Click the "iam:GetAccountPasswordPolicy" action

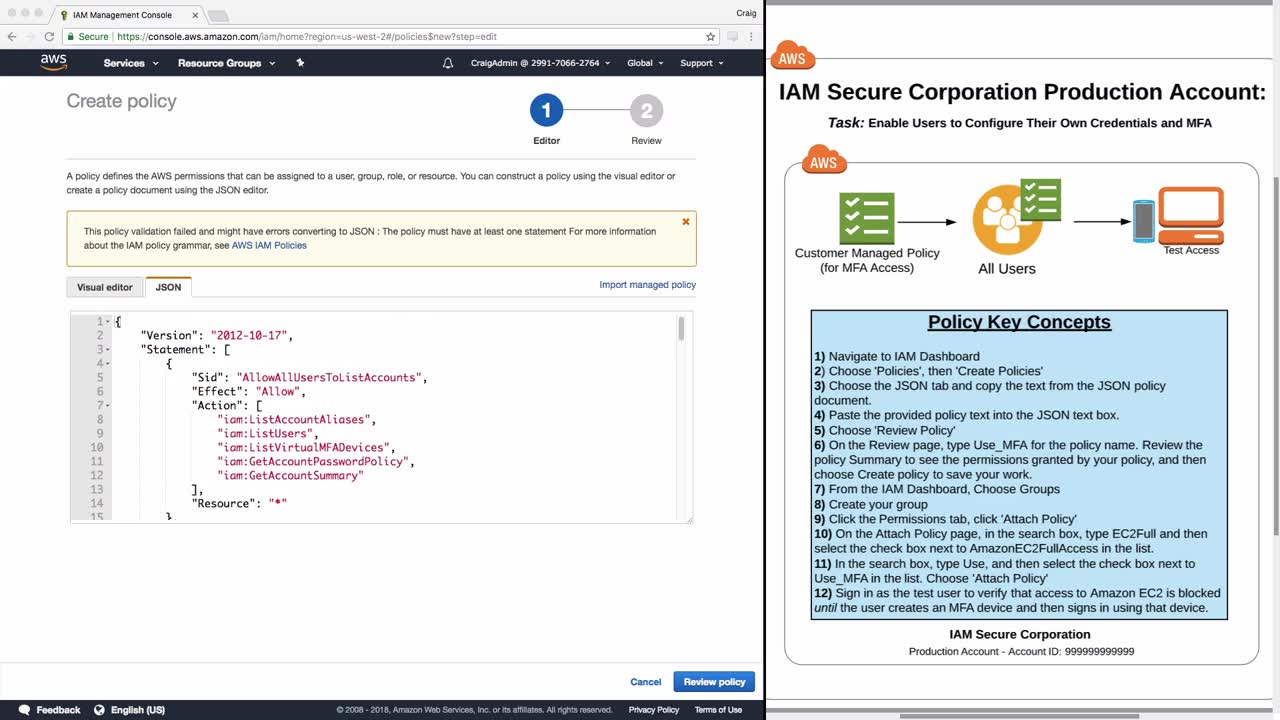point(316,462)
